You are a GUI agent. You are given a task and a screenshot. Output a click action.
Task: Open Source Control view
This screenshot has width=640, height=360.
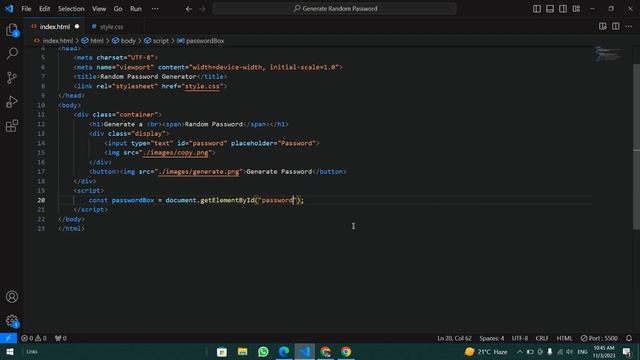[x=12, y=78]
